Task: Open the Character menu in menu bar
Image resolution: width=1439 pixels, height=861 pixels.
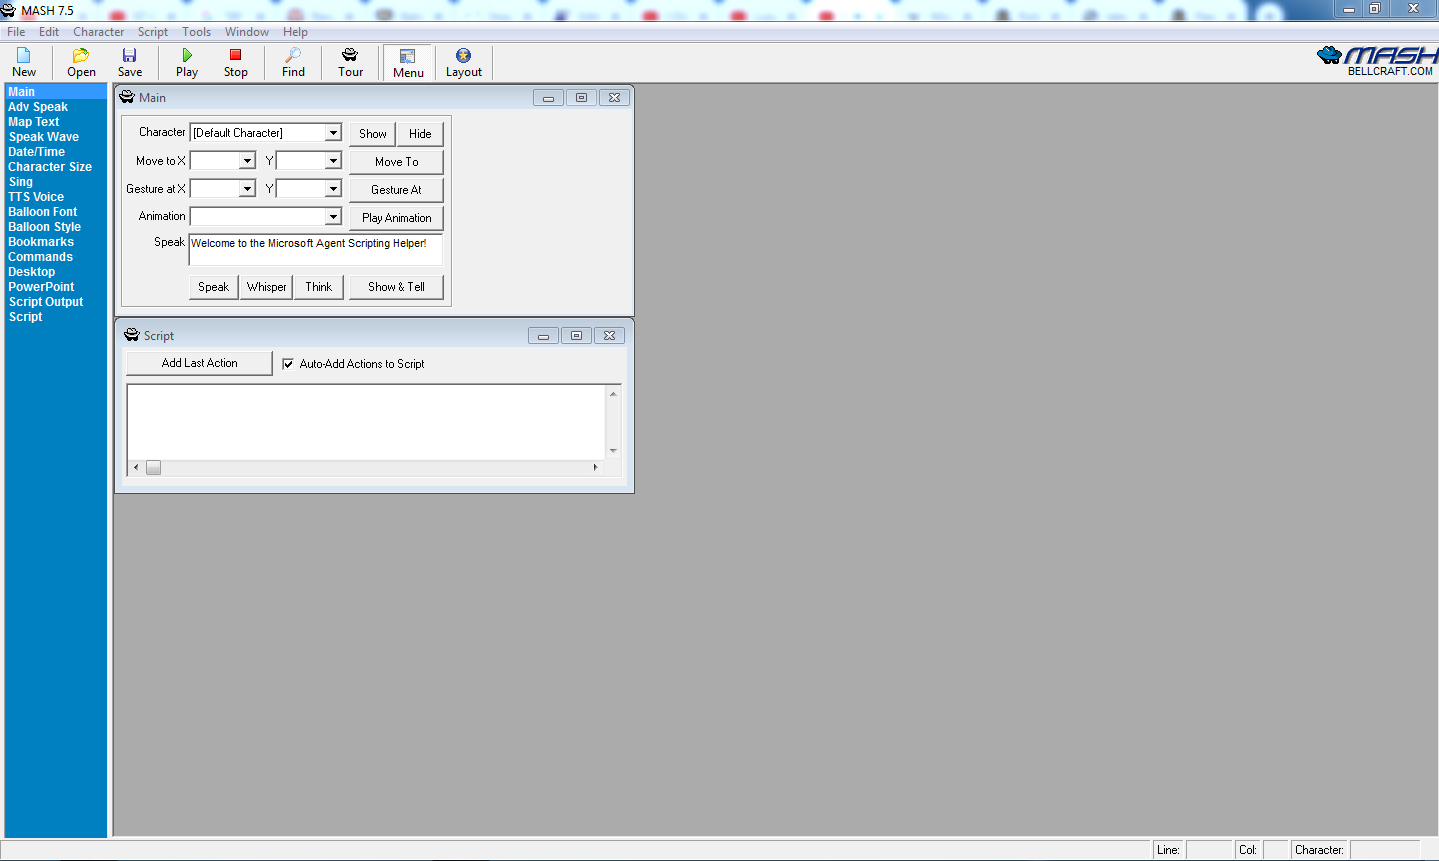Action: 98,32
